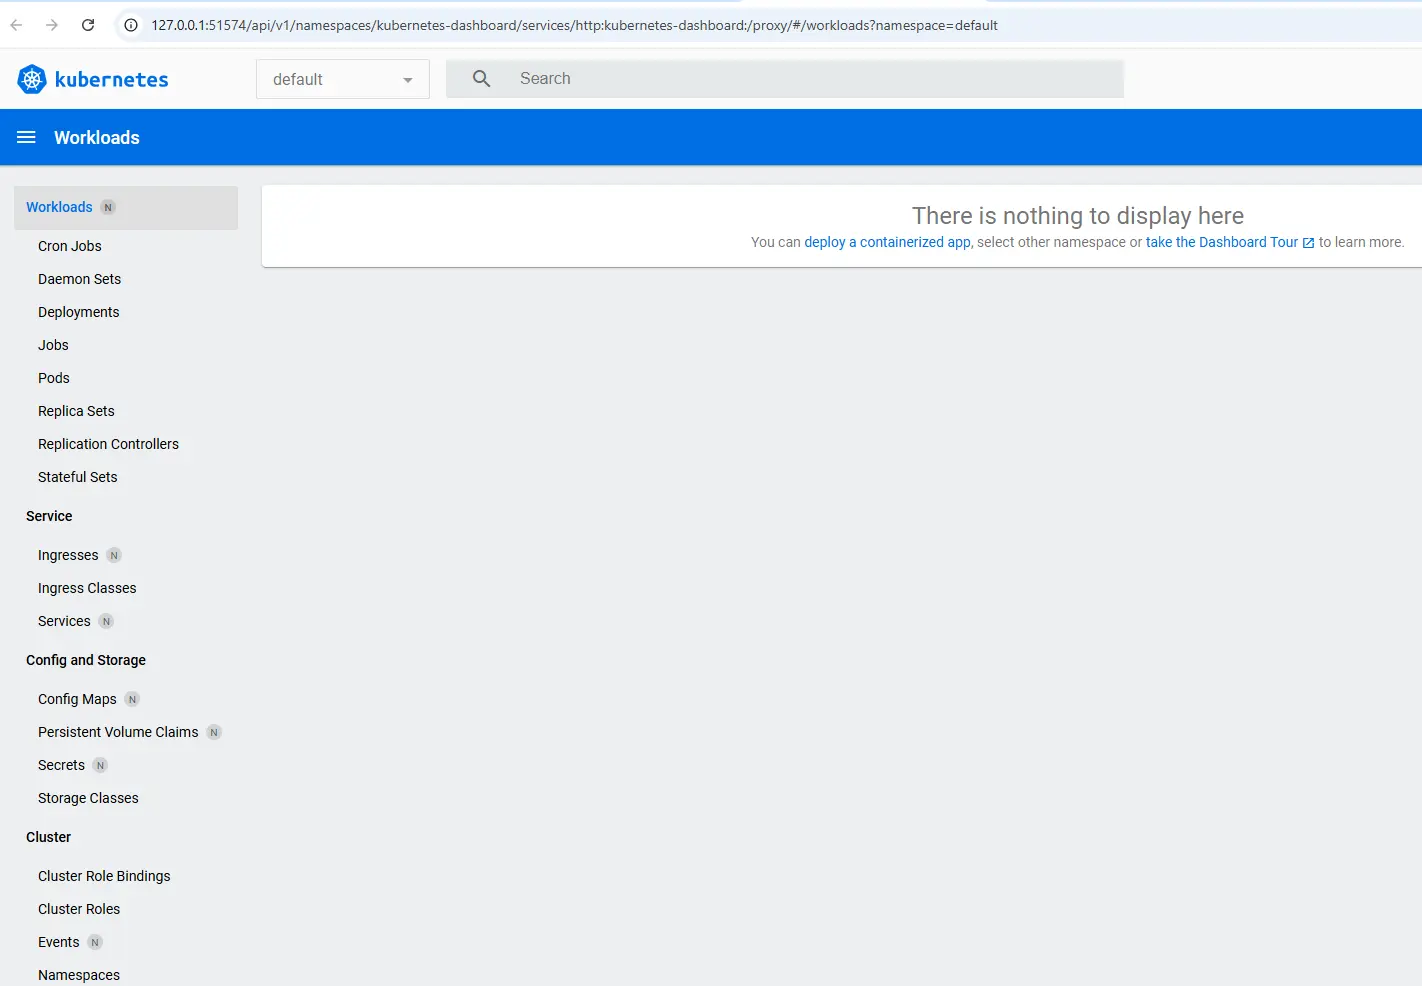Select Cluster Role Bindings

[x=104, y=876]
